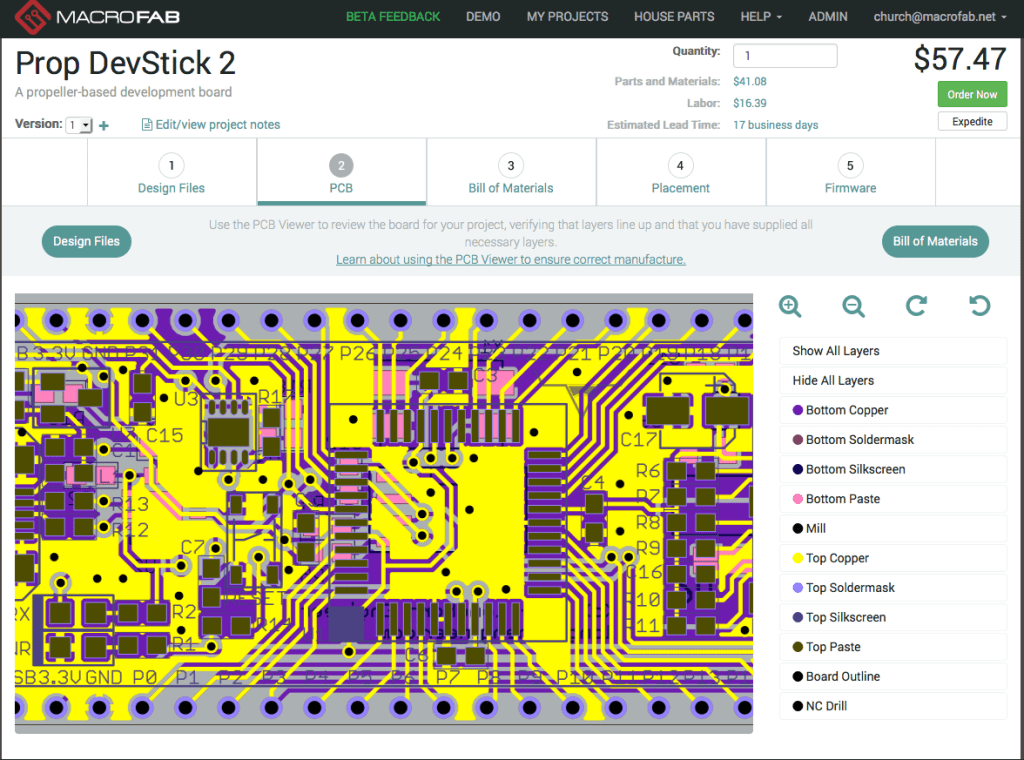Open the Version dropdown
Viewport: 1024px width, 760px height.
[79, 125]
